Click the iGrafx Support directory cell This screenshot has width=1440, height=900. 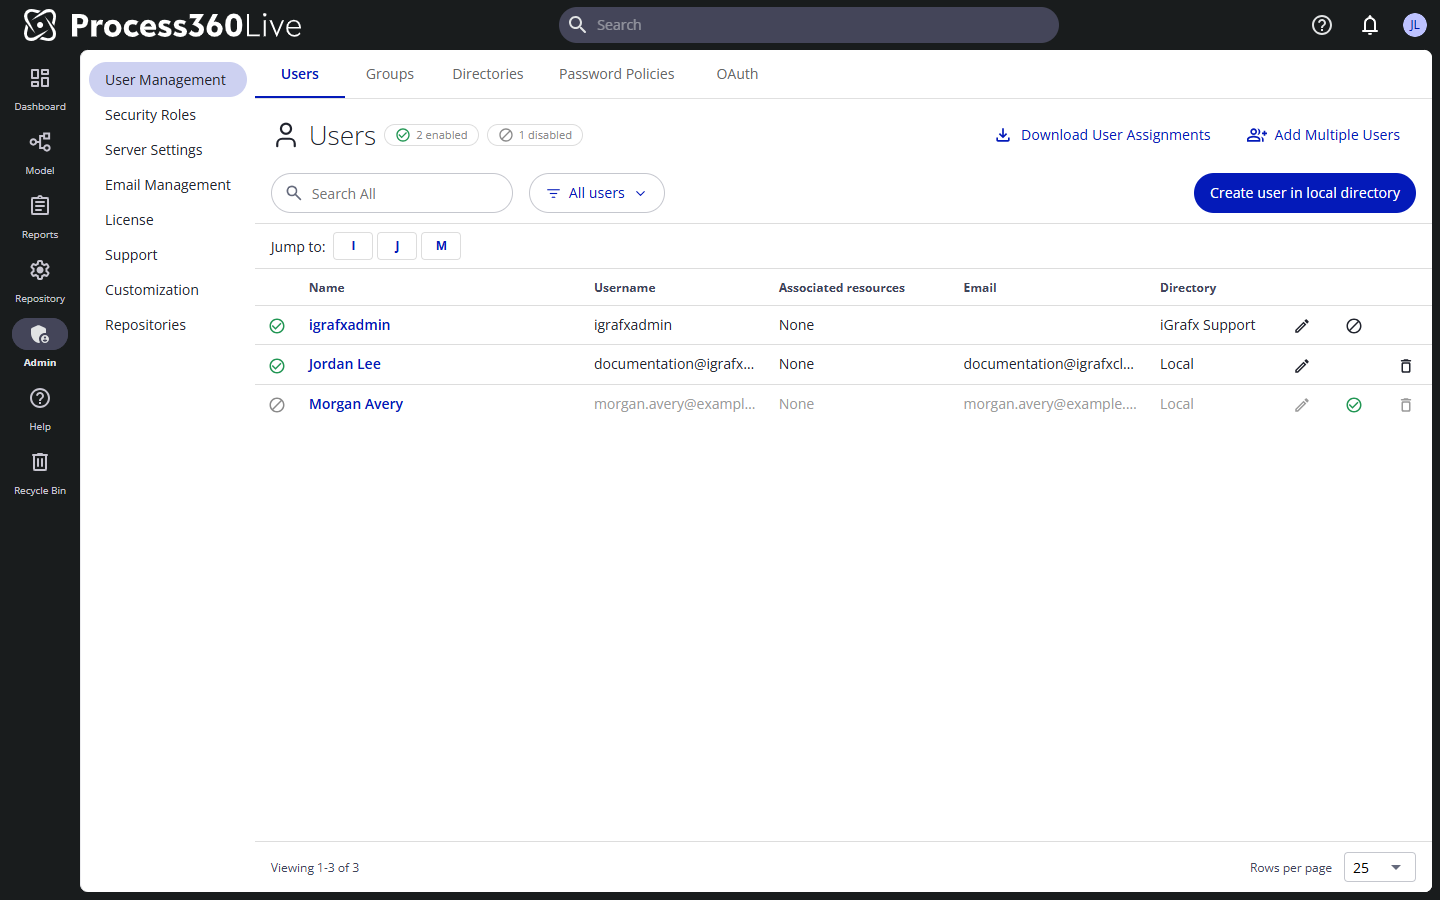click(1207, 325)
